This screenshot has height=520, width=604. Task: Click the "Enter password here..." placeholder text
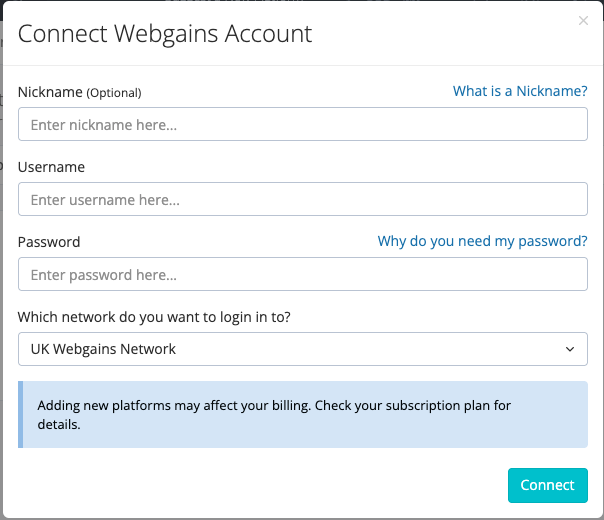104,275
